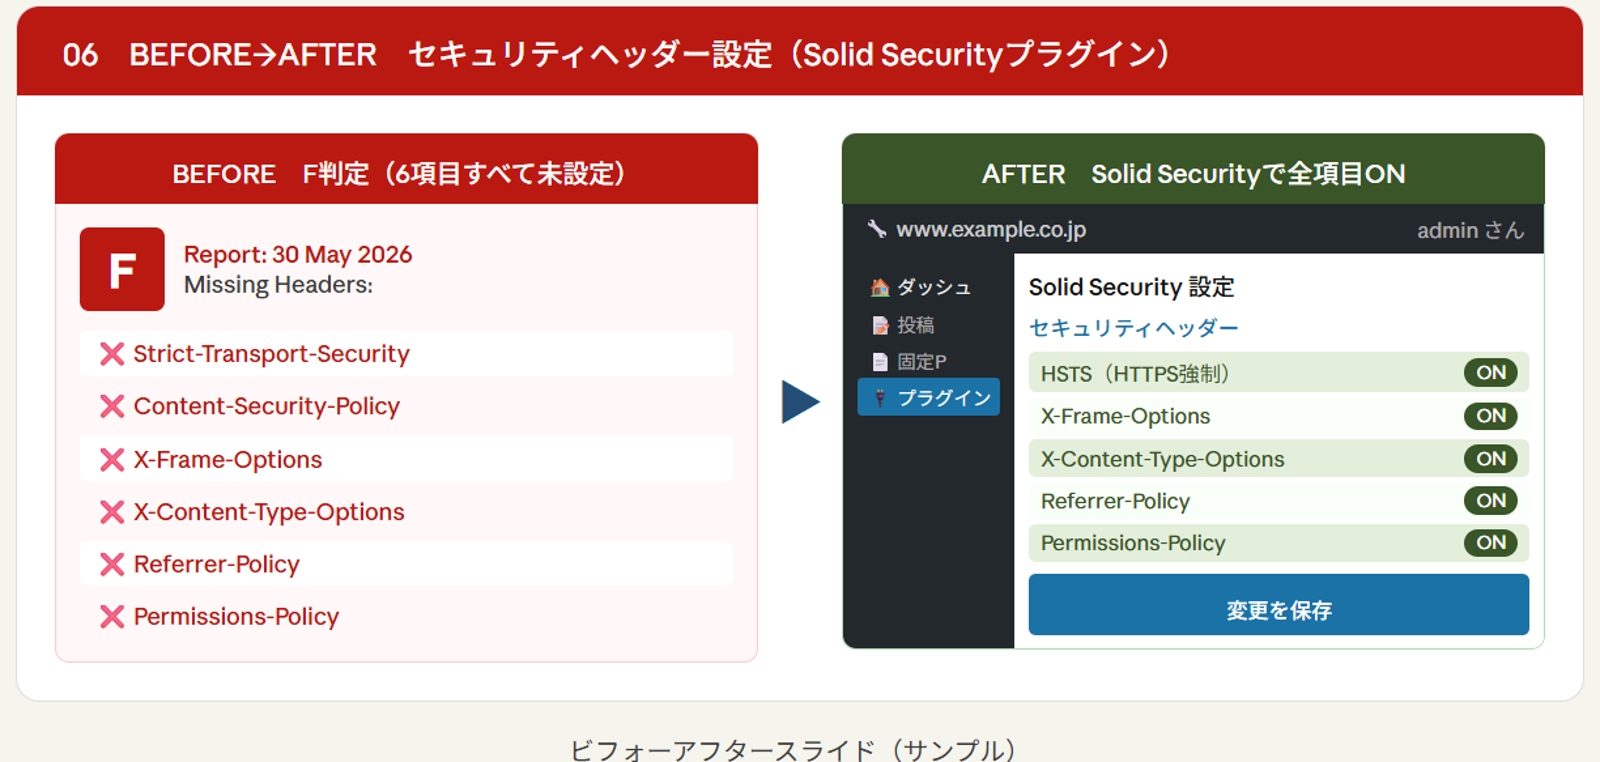This screenshot has width=1600, height=762.
Task: Toggle X-Content-Type-Options ON switch
Action: coord(1491,459)
